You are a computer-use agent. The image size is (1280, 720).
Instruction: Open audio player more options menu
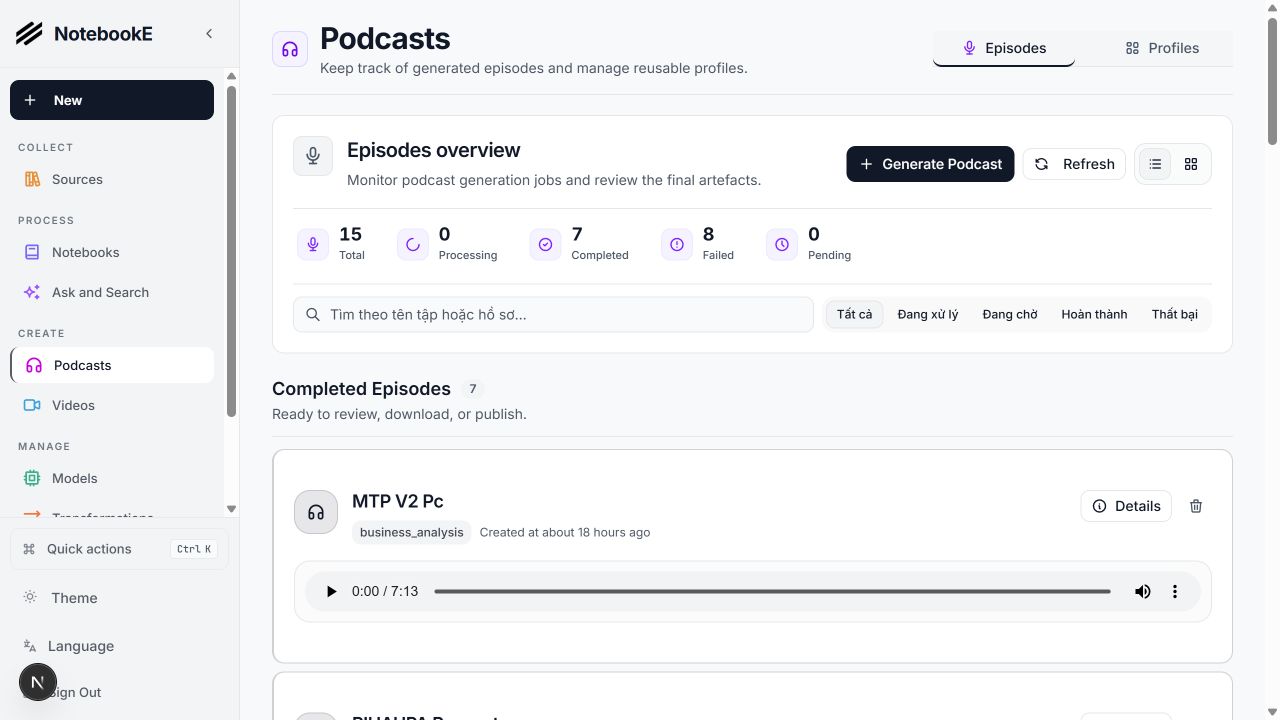(1175, 592)
